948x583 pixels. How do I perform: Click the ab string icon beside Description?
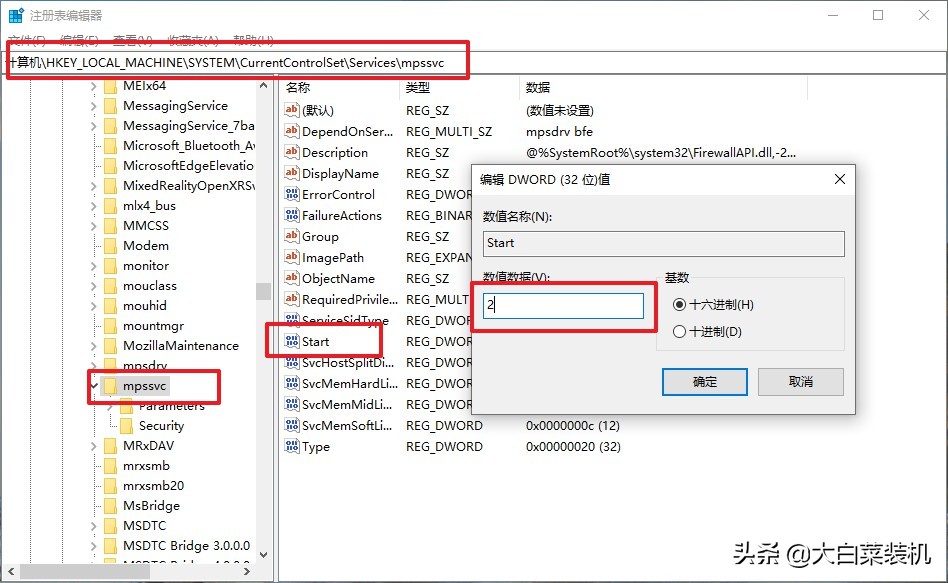tap(293, 152)
